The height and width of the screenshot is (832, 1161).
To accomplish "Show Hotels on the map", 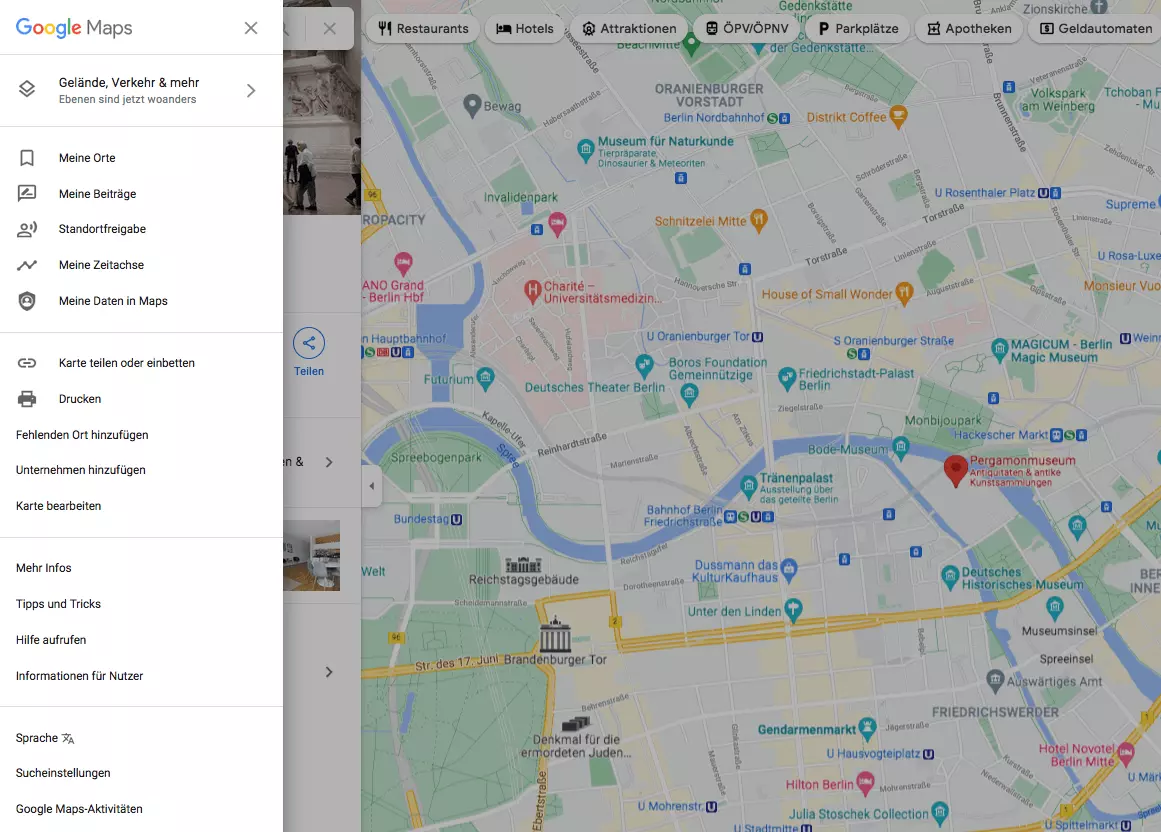I will click(x=524, y=29).
